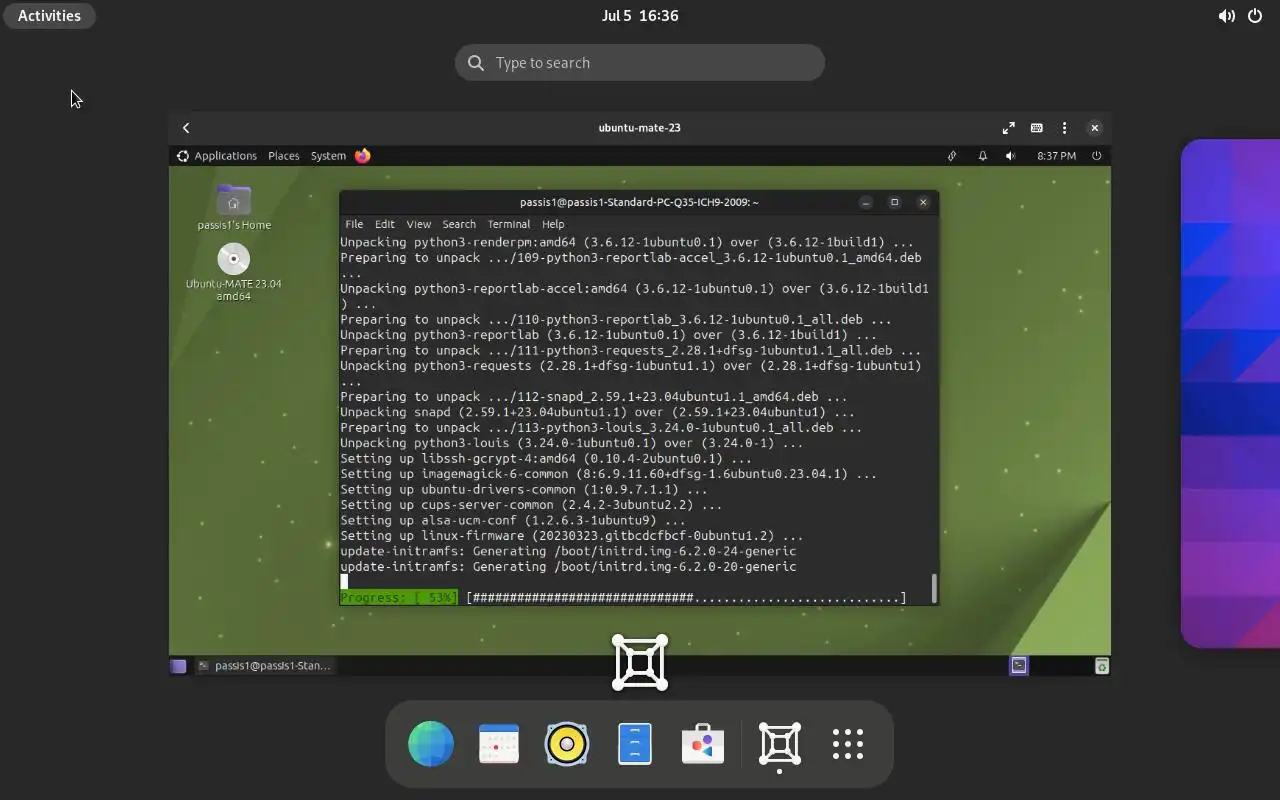Image resolution: width=1280 pixels, height=800 pixels.
Task: Click the line 'Setting up linux-firmware'
Action: pyautogui.click(x=571, y=536)
